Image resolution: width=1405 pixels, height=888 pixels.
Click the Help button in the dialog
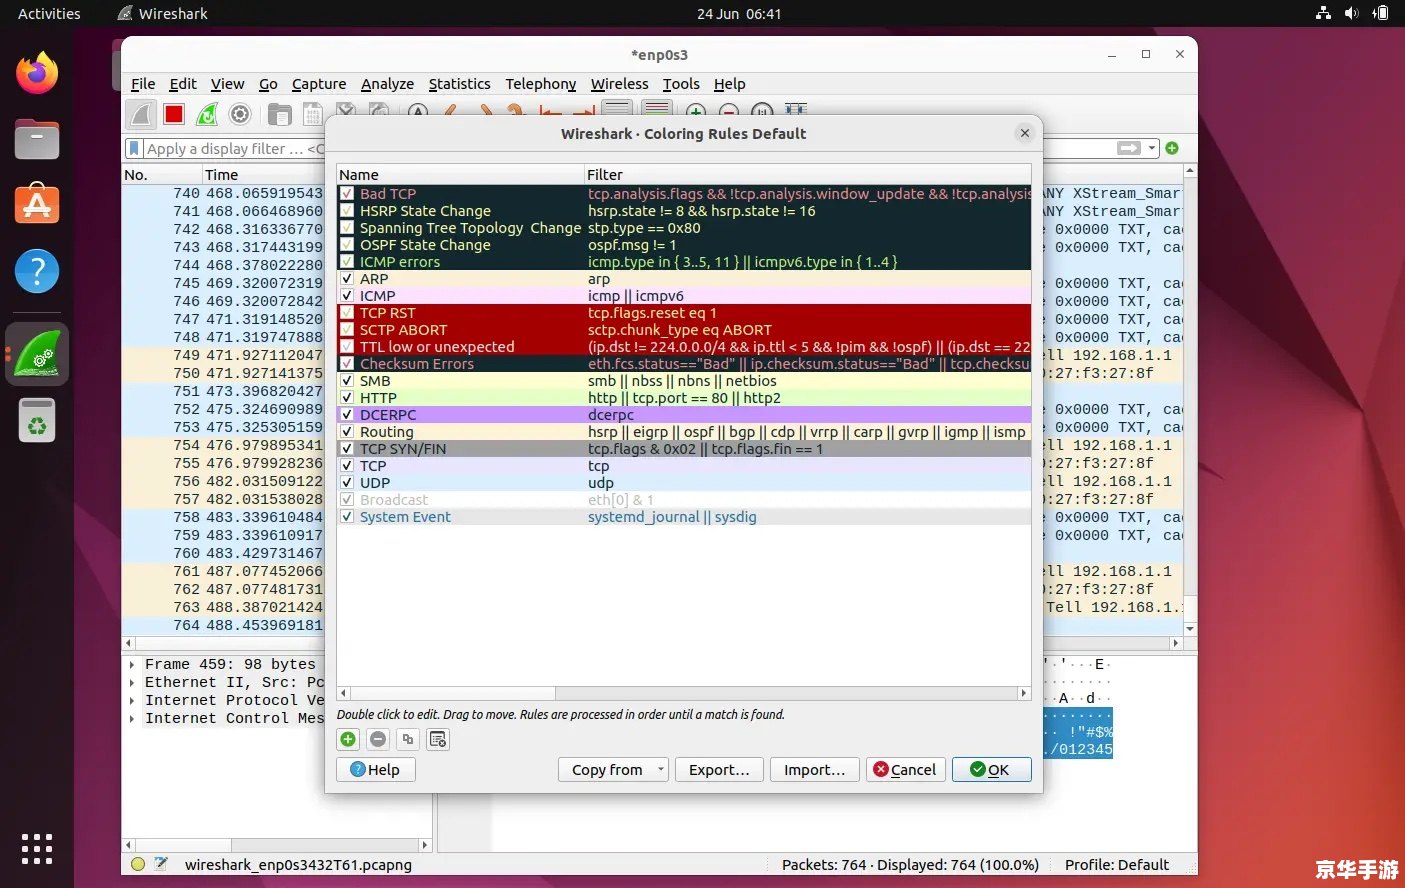(376, 769)
